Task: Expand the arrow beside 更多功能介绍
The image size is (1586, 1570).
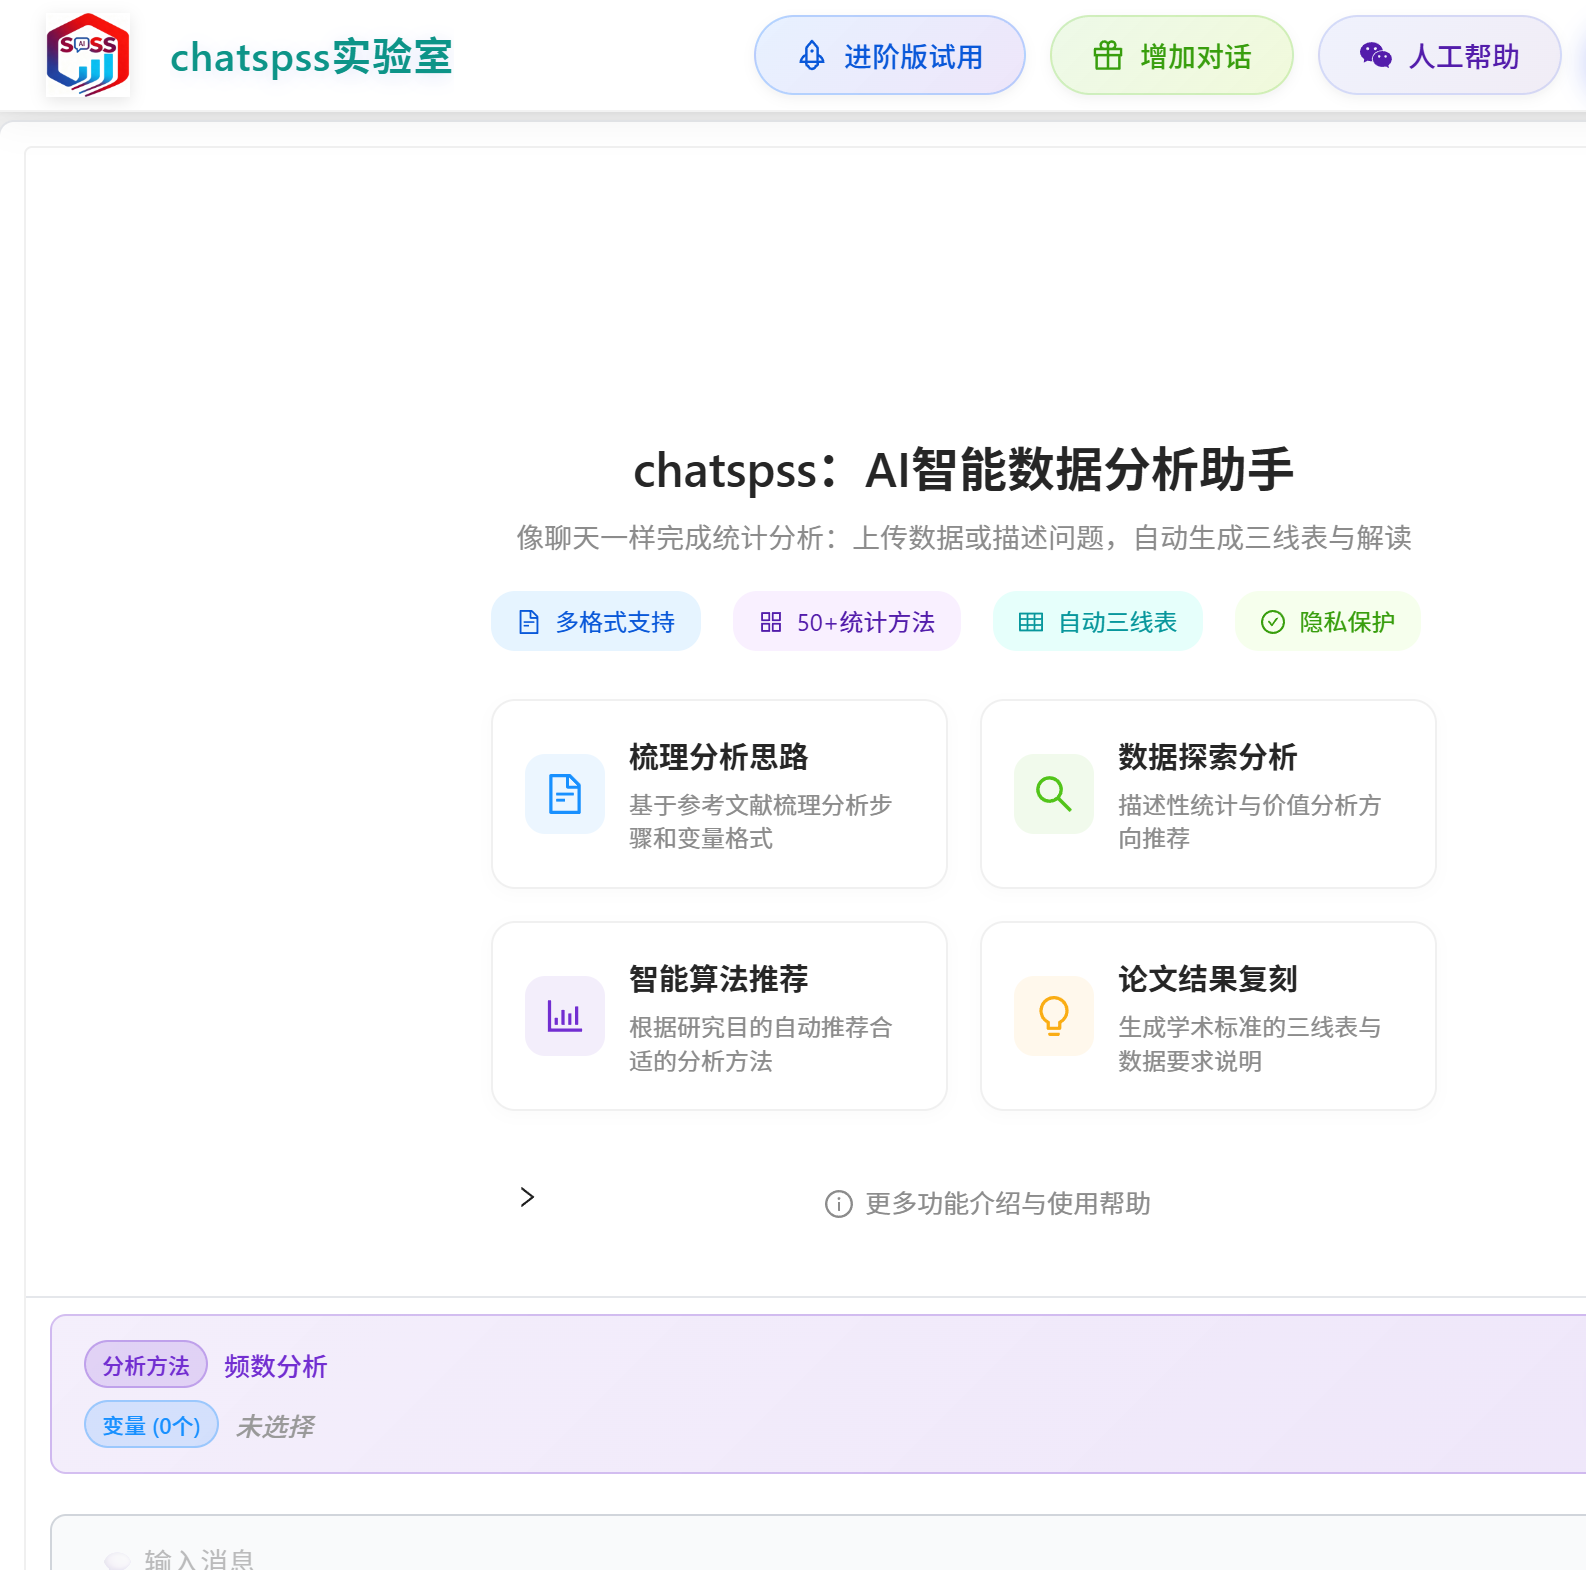Action: click(x=527, y=1197)
